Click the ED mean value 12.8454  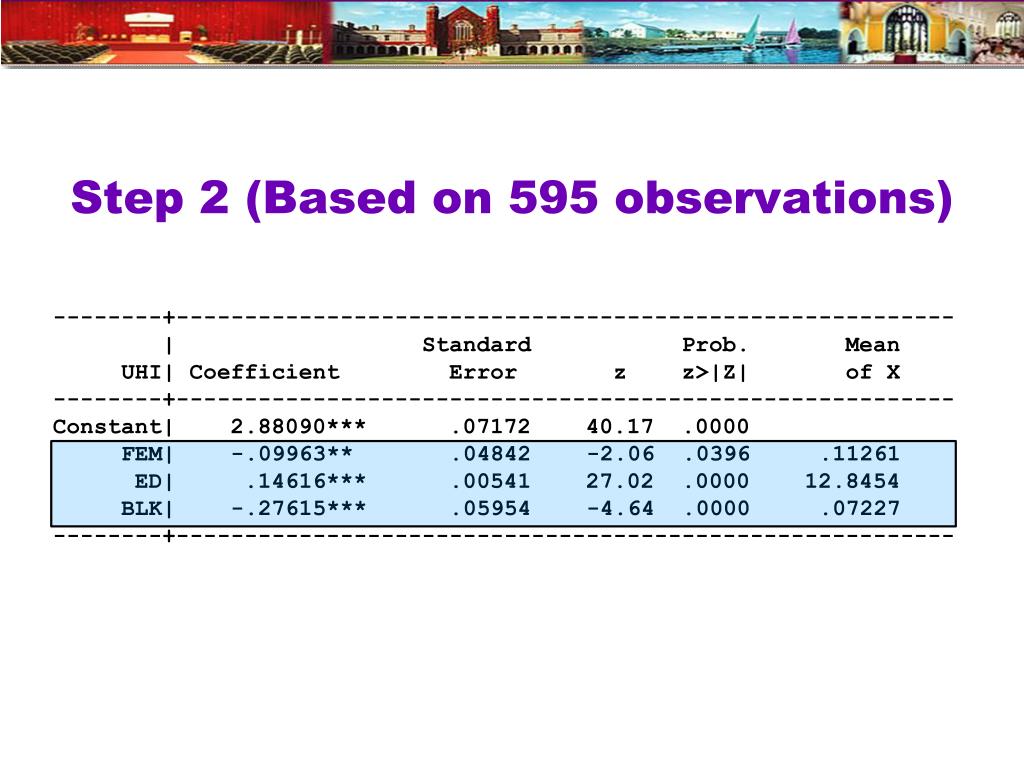pos(852,481)
